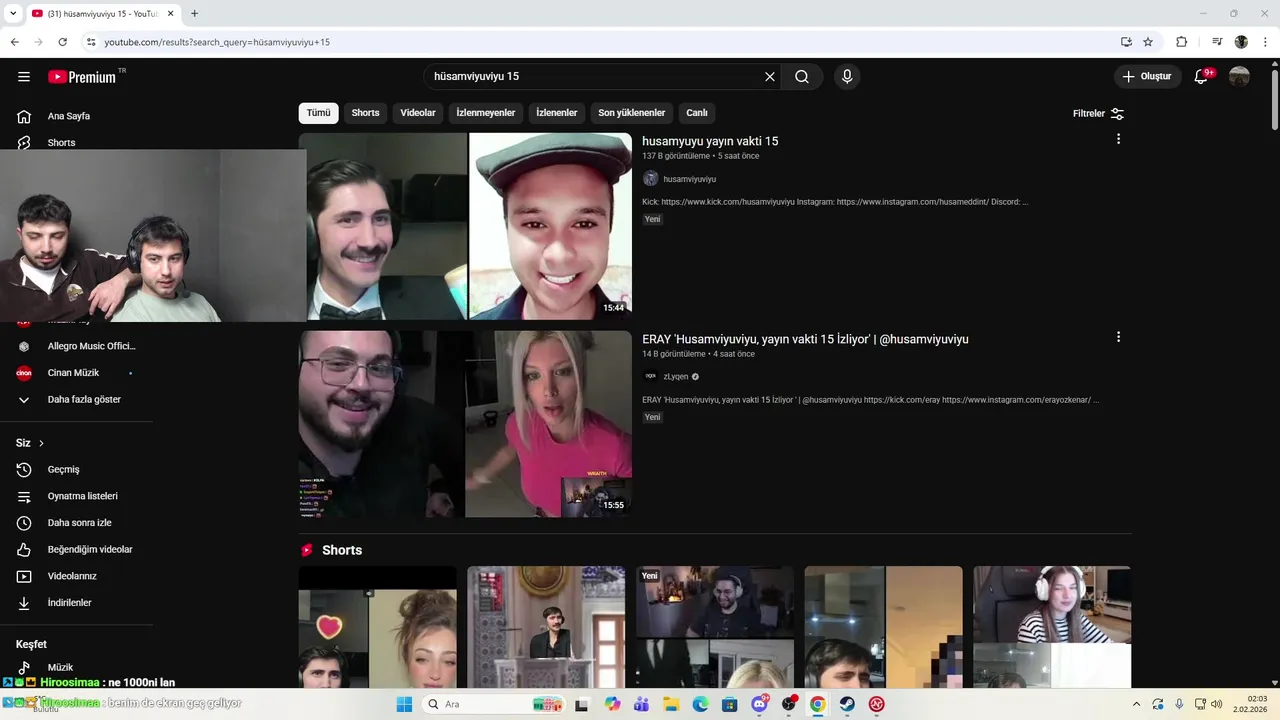Reload the browser page
The image size is (1280, 720).
[62, 42]
